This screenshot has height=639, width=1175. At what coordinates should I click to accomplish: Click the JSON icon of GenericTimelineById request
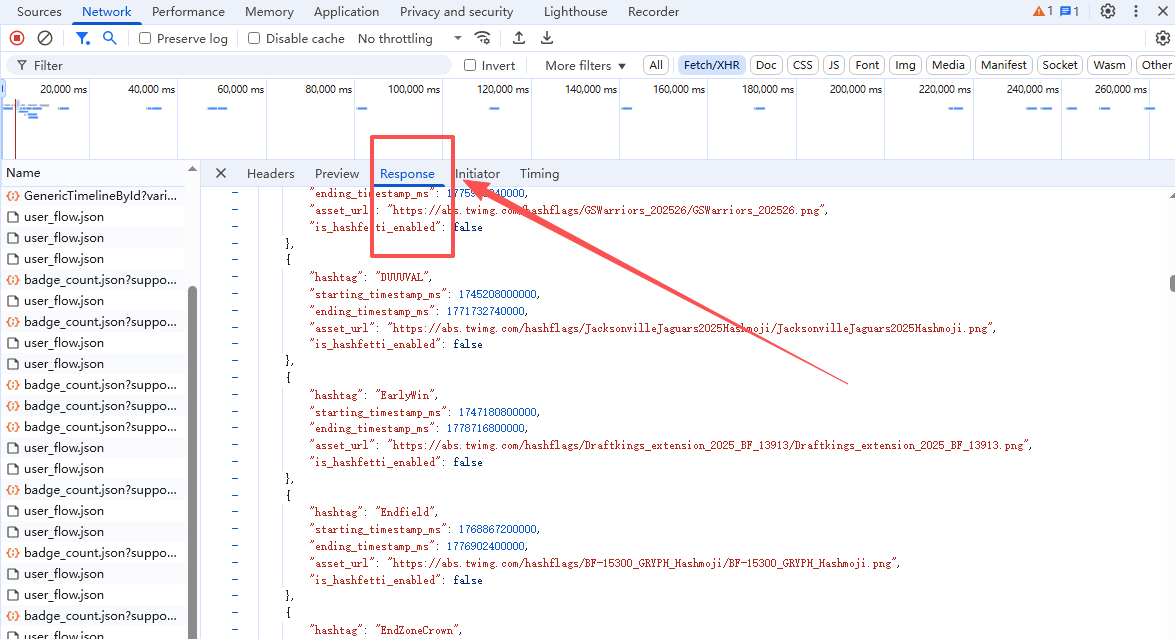(x=13, y=196)
